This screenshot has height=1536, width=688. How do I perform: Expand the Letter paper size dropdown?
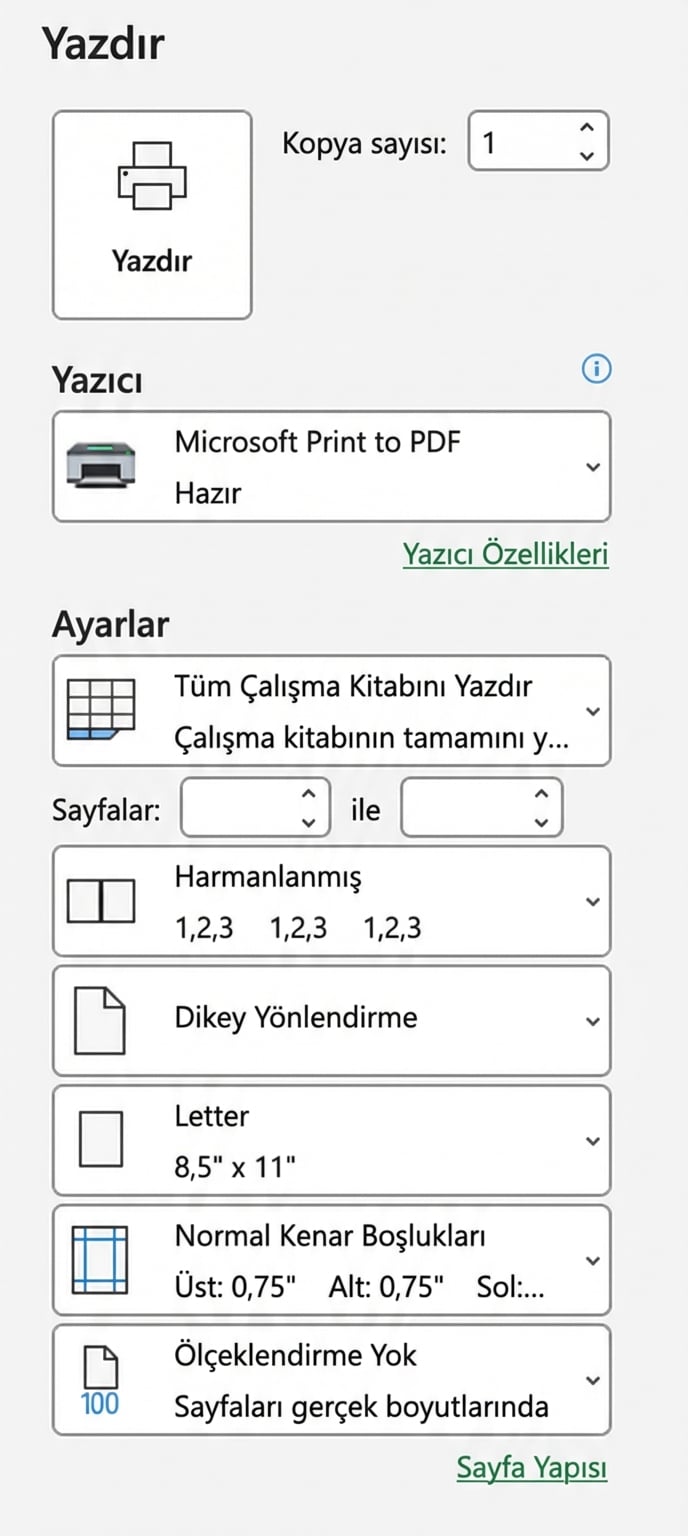tap(592, 1139)
